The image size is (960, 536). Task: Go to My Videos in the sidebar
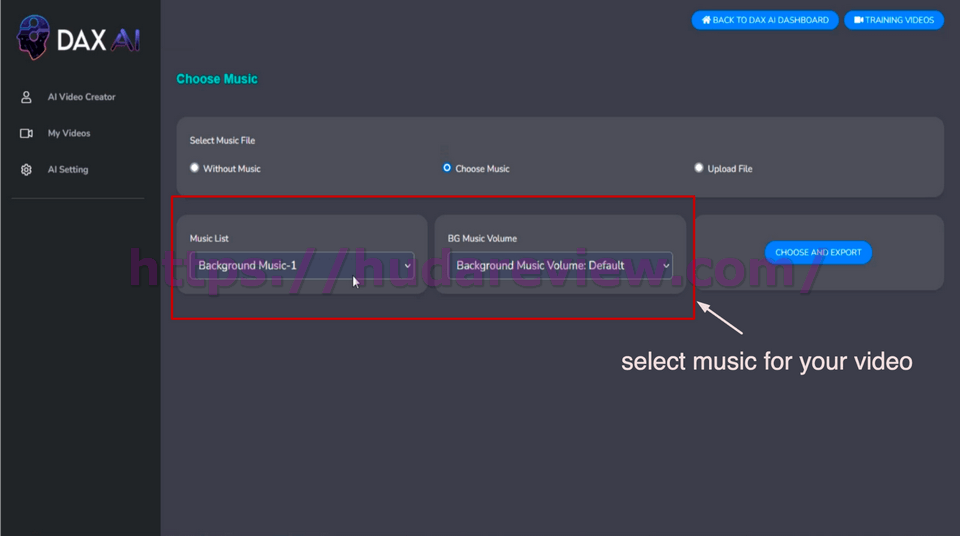click(x=69, y=133)
